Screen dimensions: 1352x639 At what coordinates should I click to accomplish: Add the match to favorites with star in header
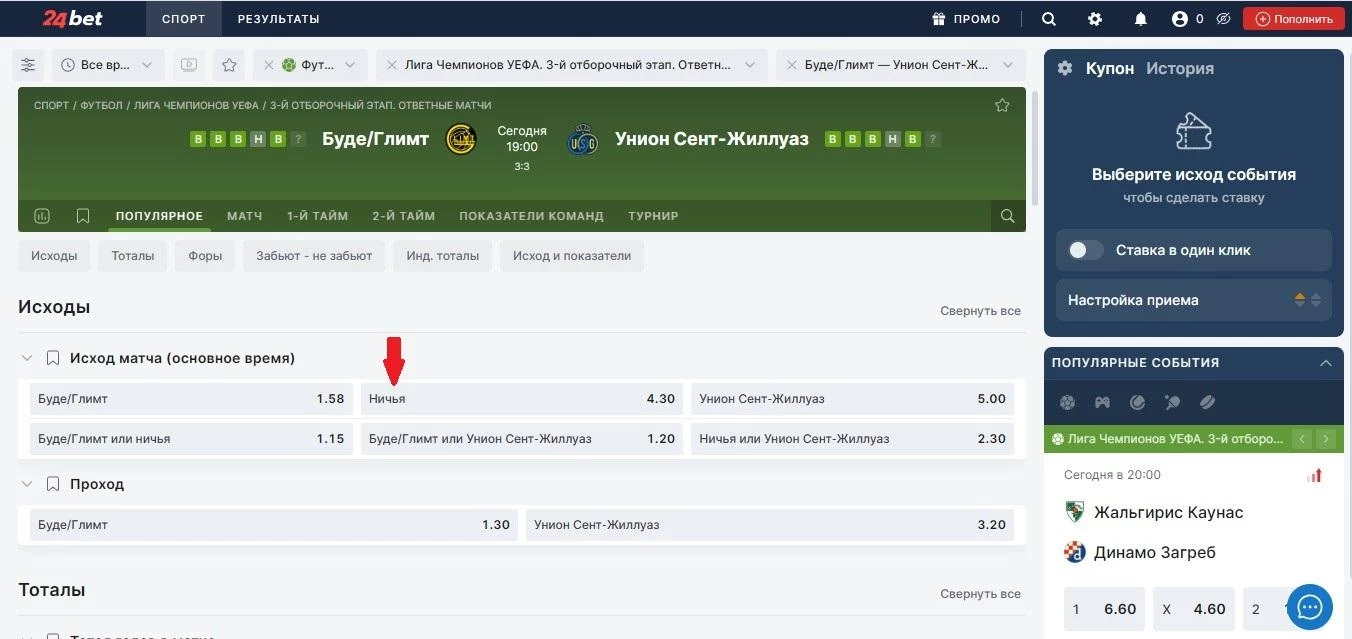[1002, 105]
